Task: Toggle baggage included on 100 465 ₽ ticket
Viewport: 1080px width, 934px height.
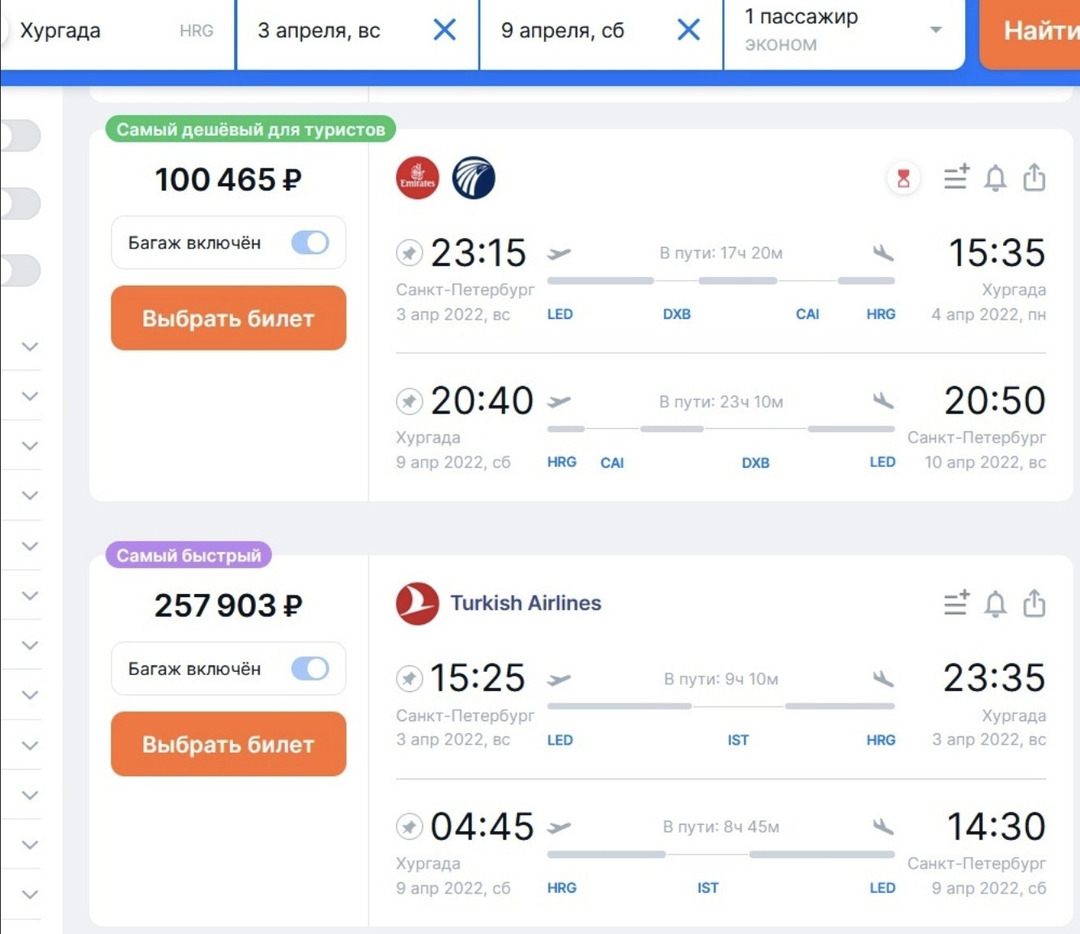Action: (x=310, y=243)
